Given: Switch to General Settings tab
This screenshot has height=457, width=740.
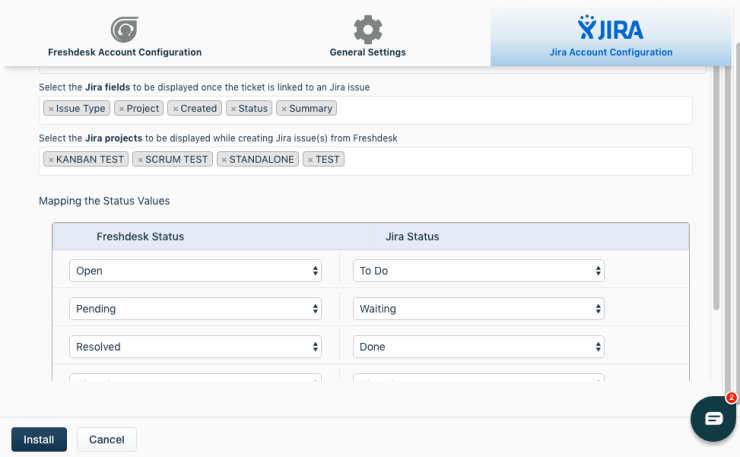Looking at the screenshot, I should point(368,52).
